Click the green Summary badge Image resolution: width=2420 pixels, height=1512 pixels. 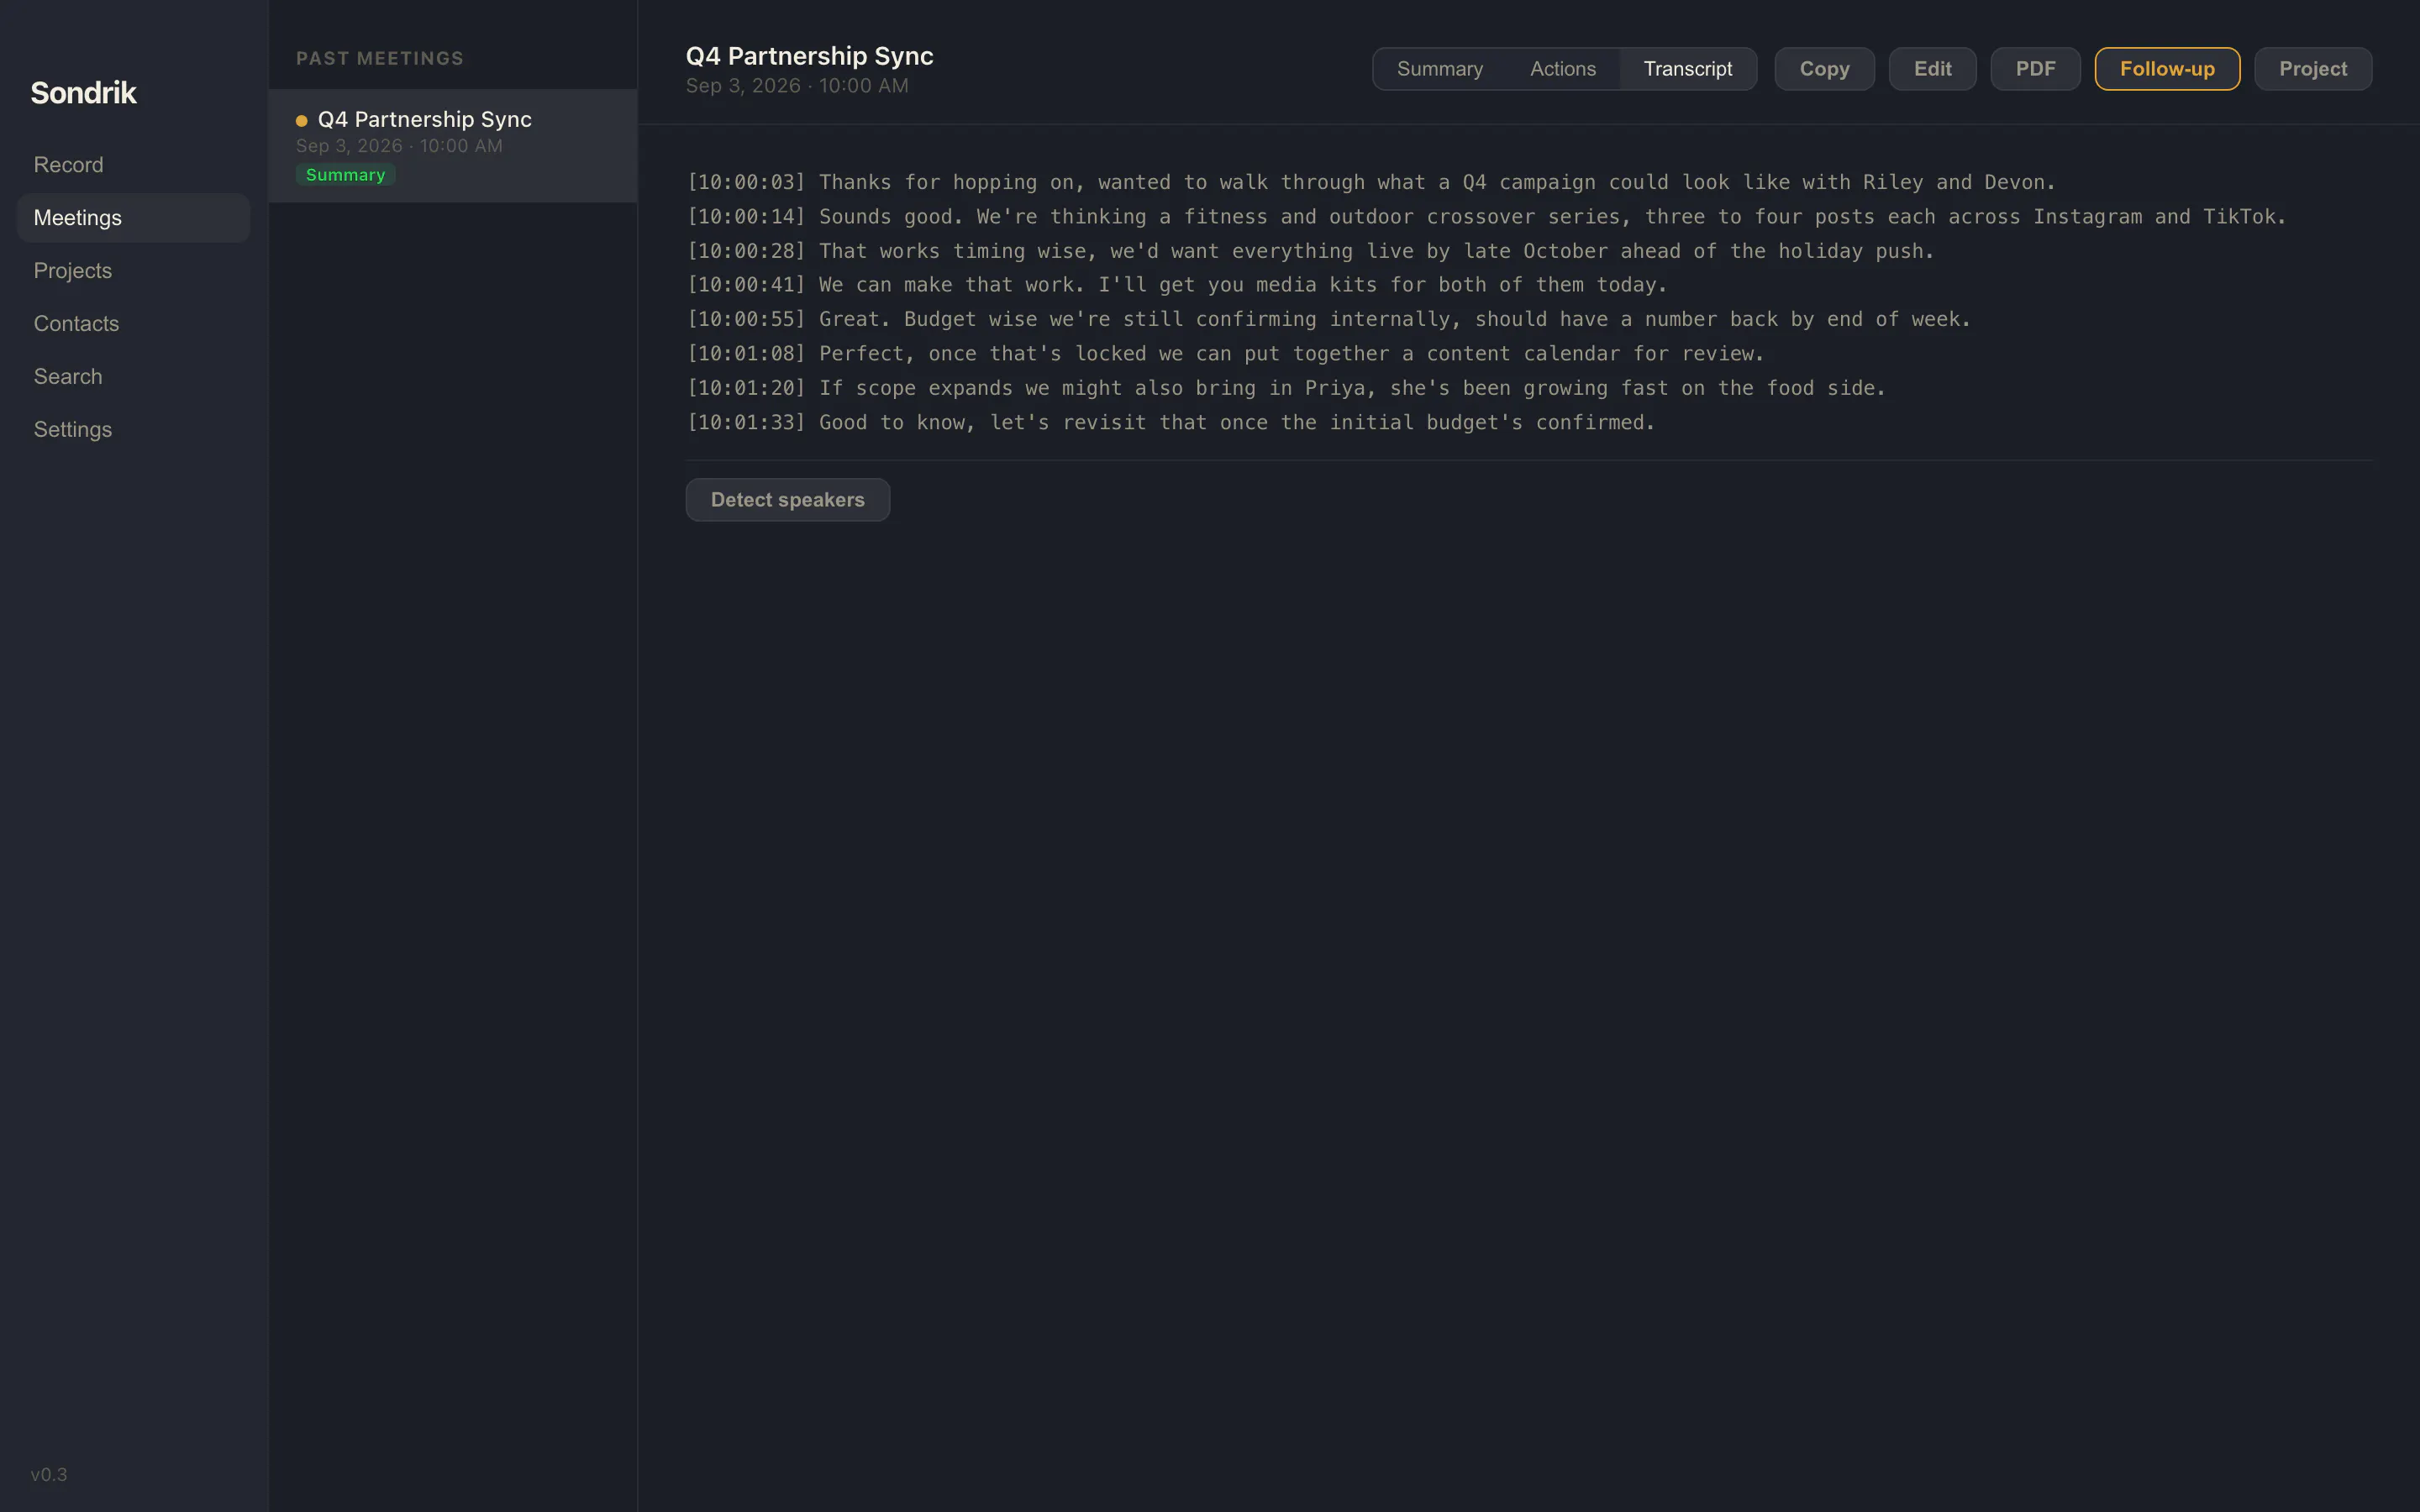click(345, 175)
